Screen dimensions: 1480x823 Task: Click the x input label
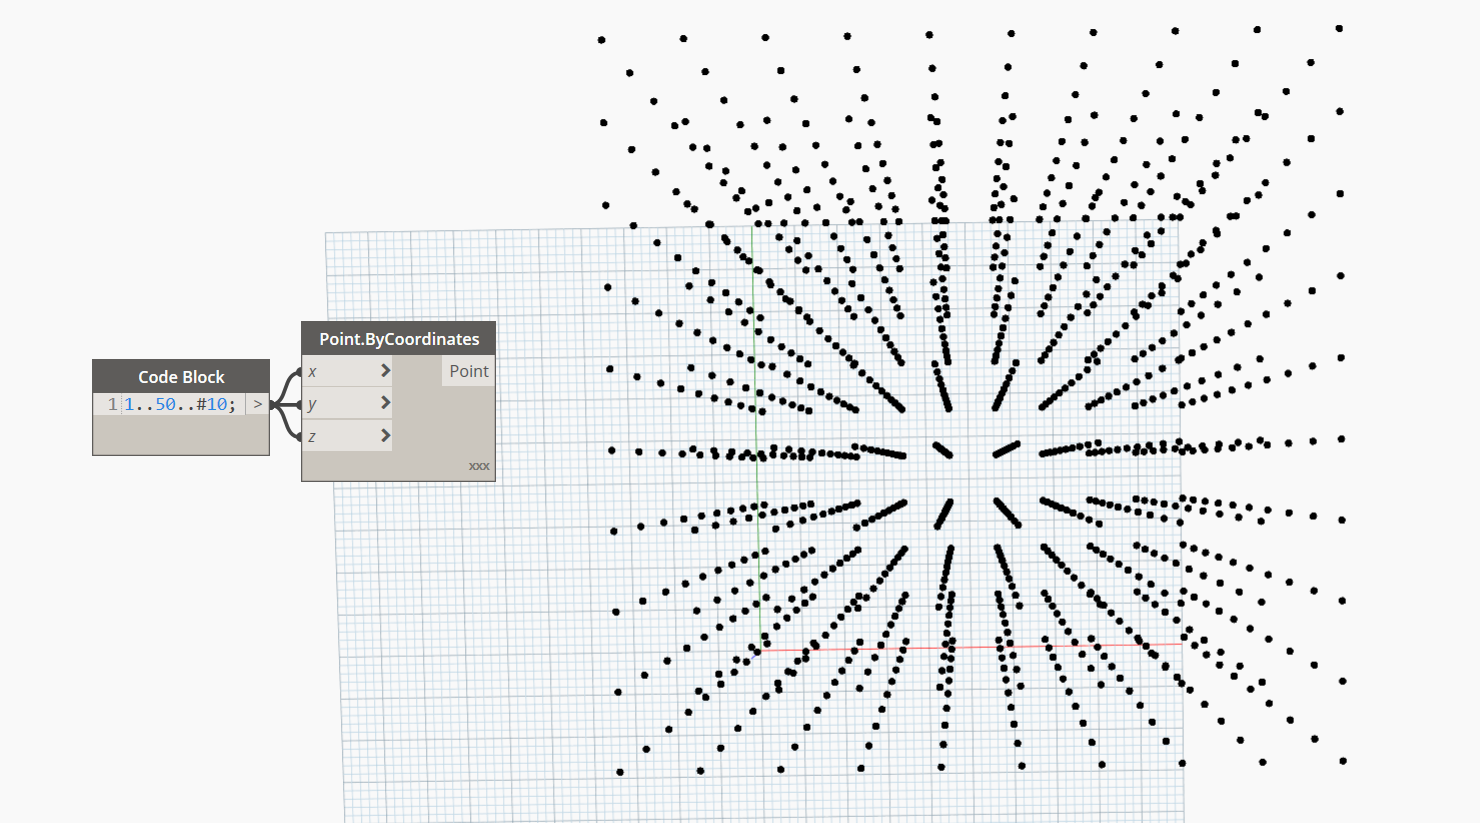(312, 370)
